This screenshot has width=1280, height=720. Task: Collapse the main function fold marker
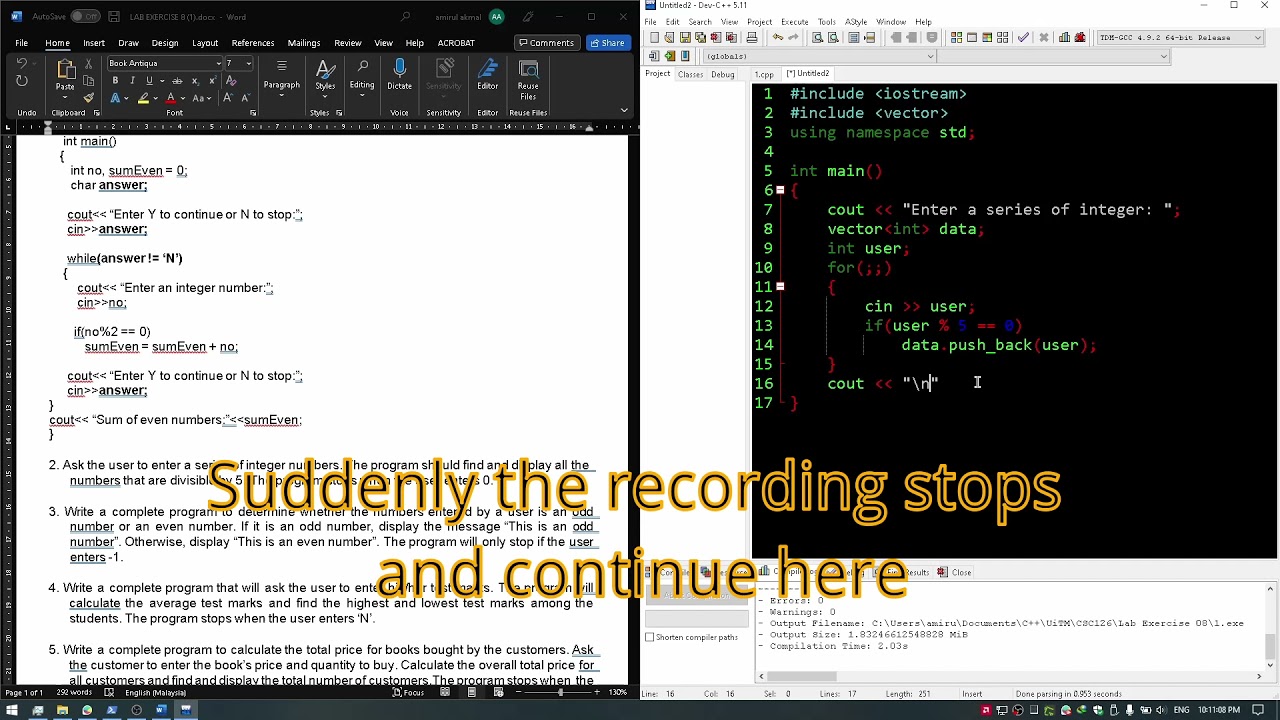coord(780,190)
